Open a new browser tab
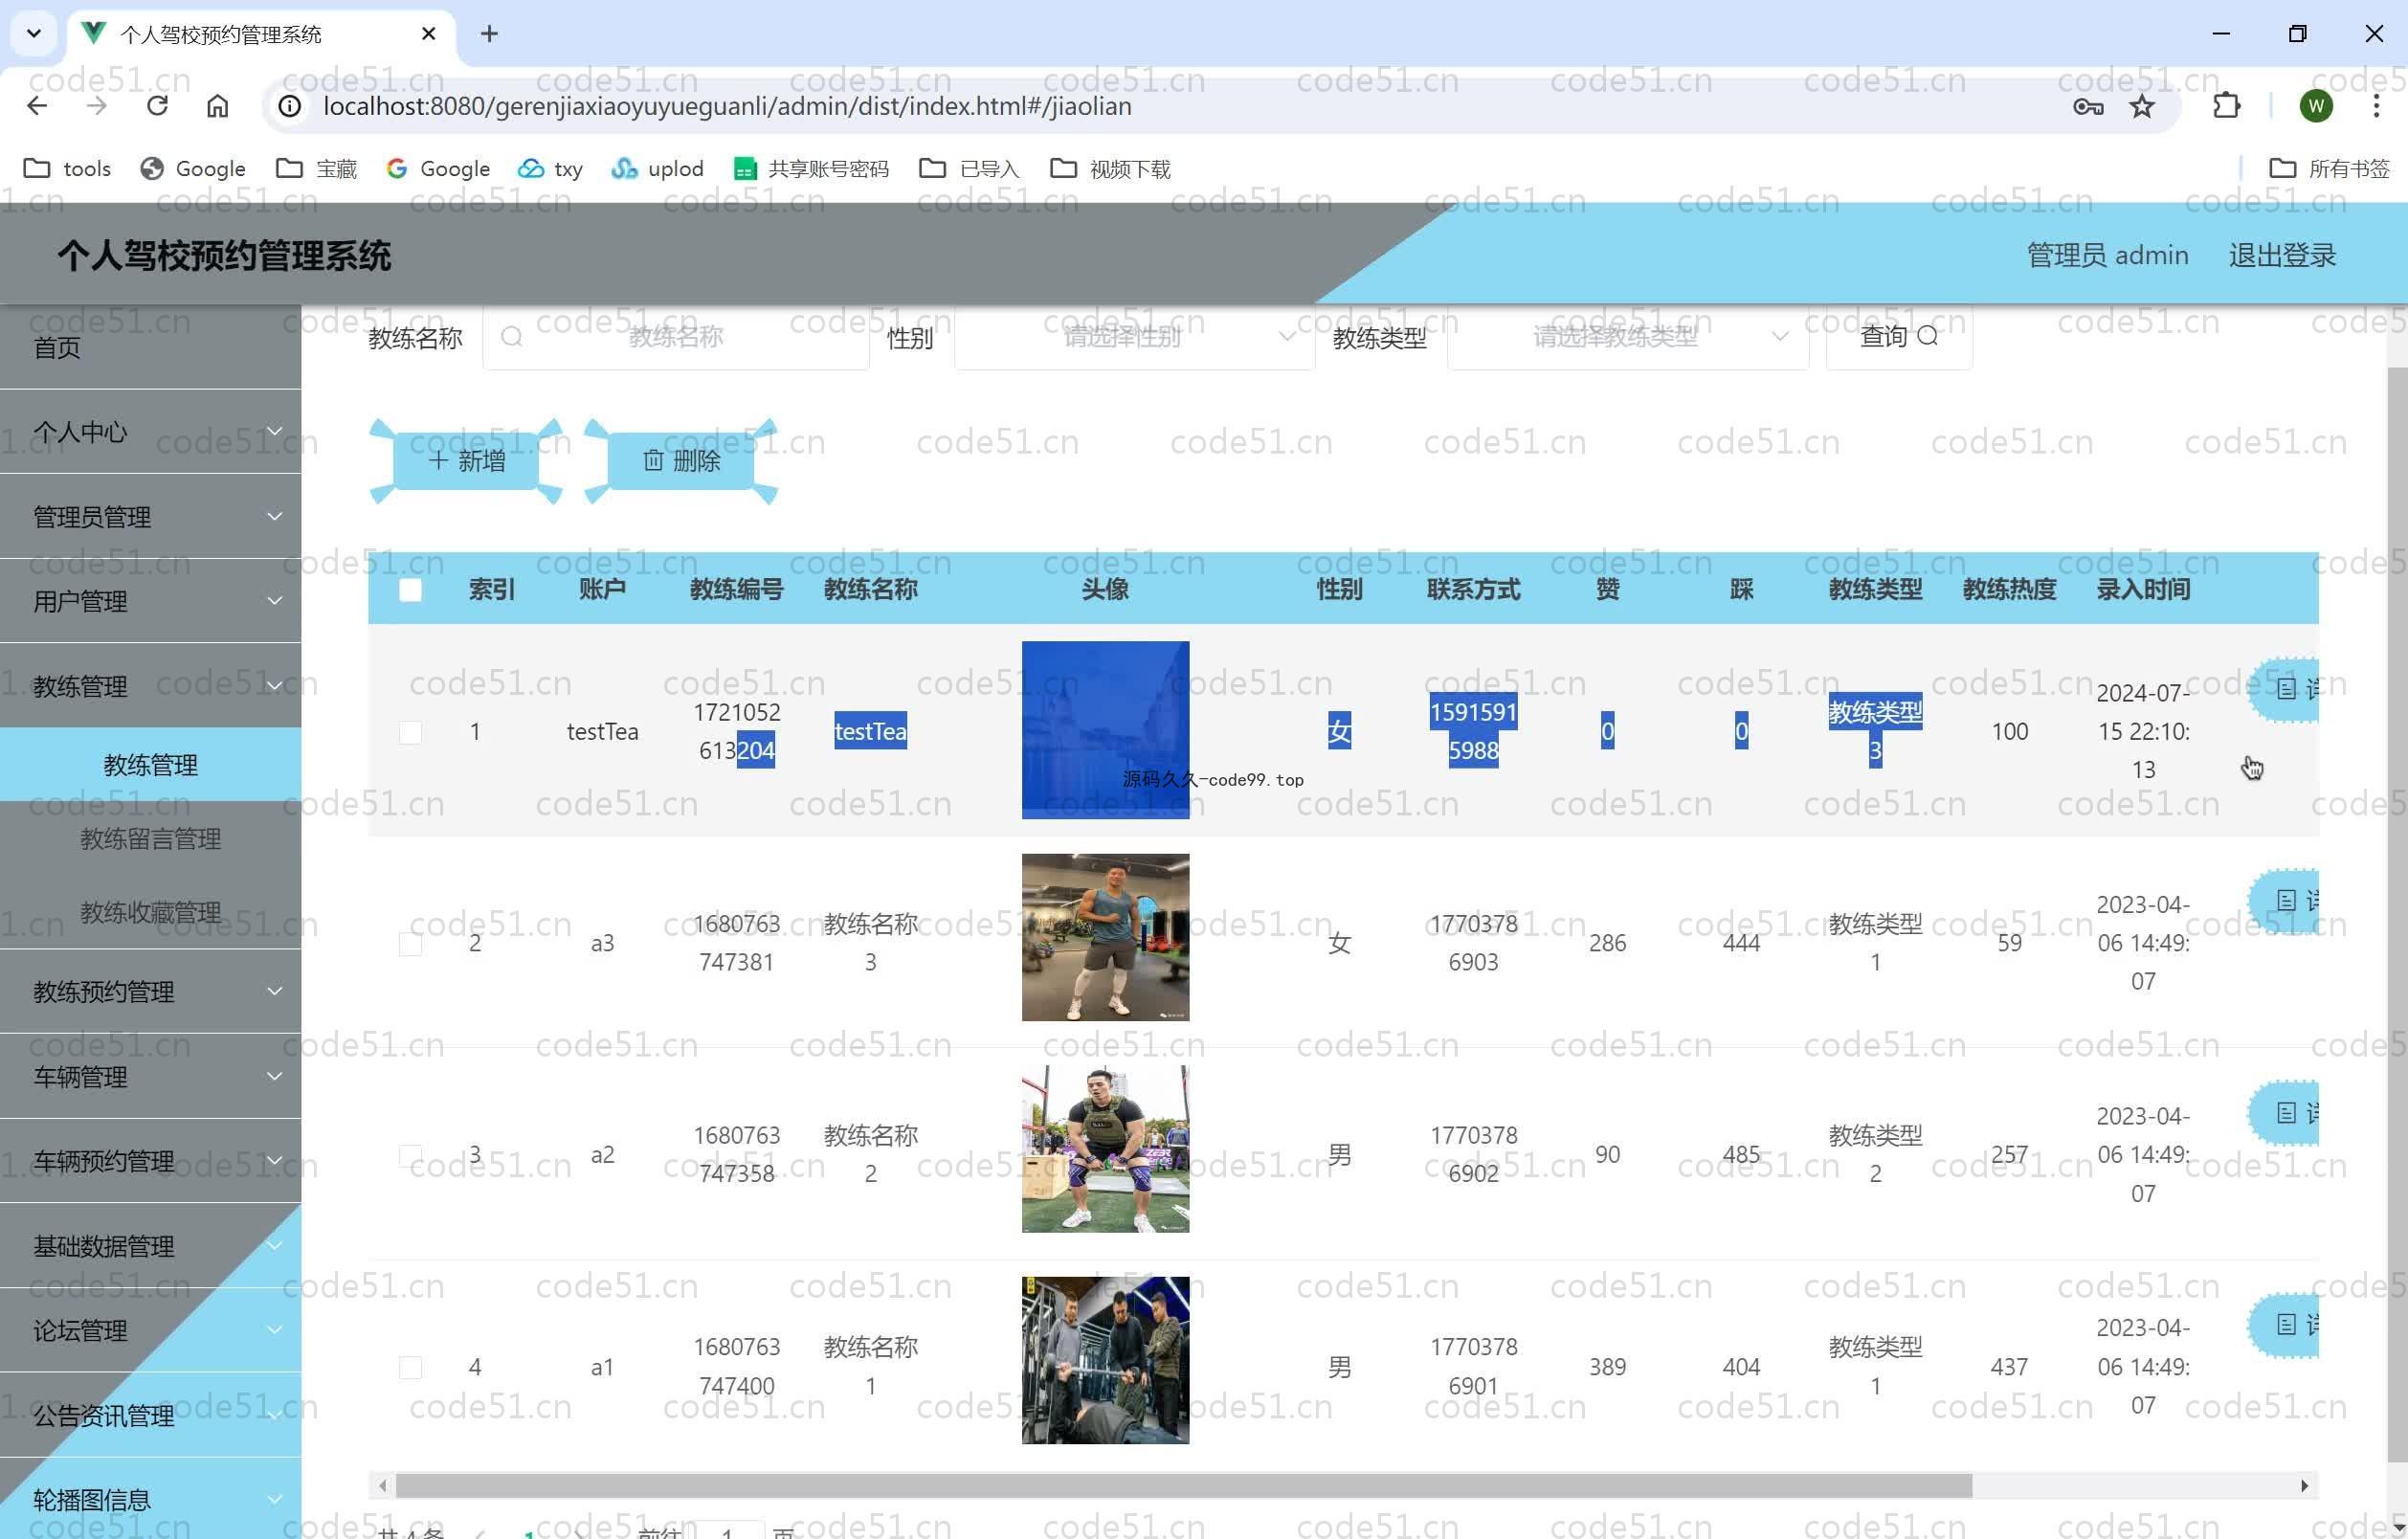 [x=489, y=34]
